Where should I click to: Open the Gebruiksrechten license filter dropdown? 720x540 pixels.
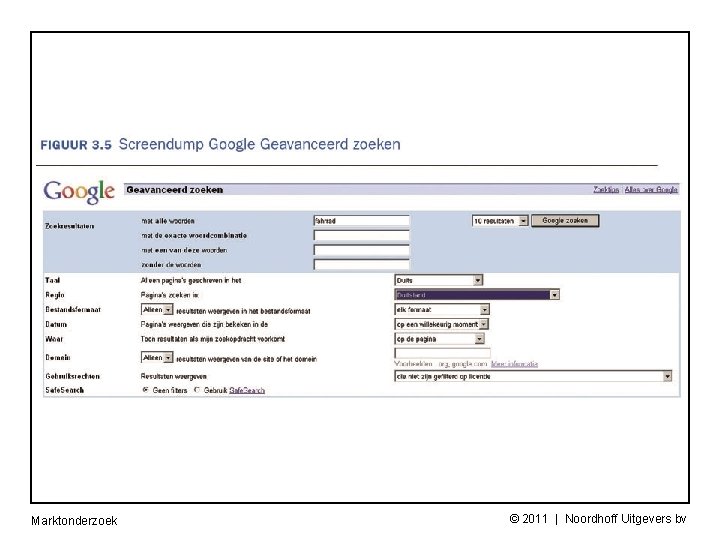point(533,377)
